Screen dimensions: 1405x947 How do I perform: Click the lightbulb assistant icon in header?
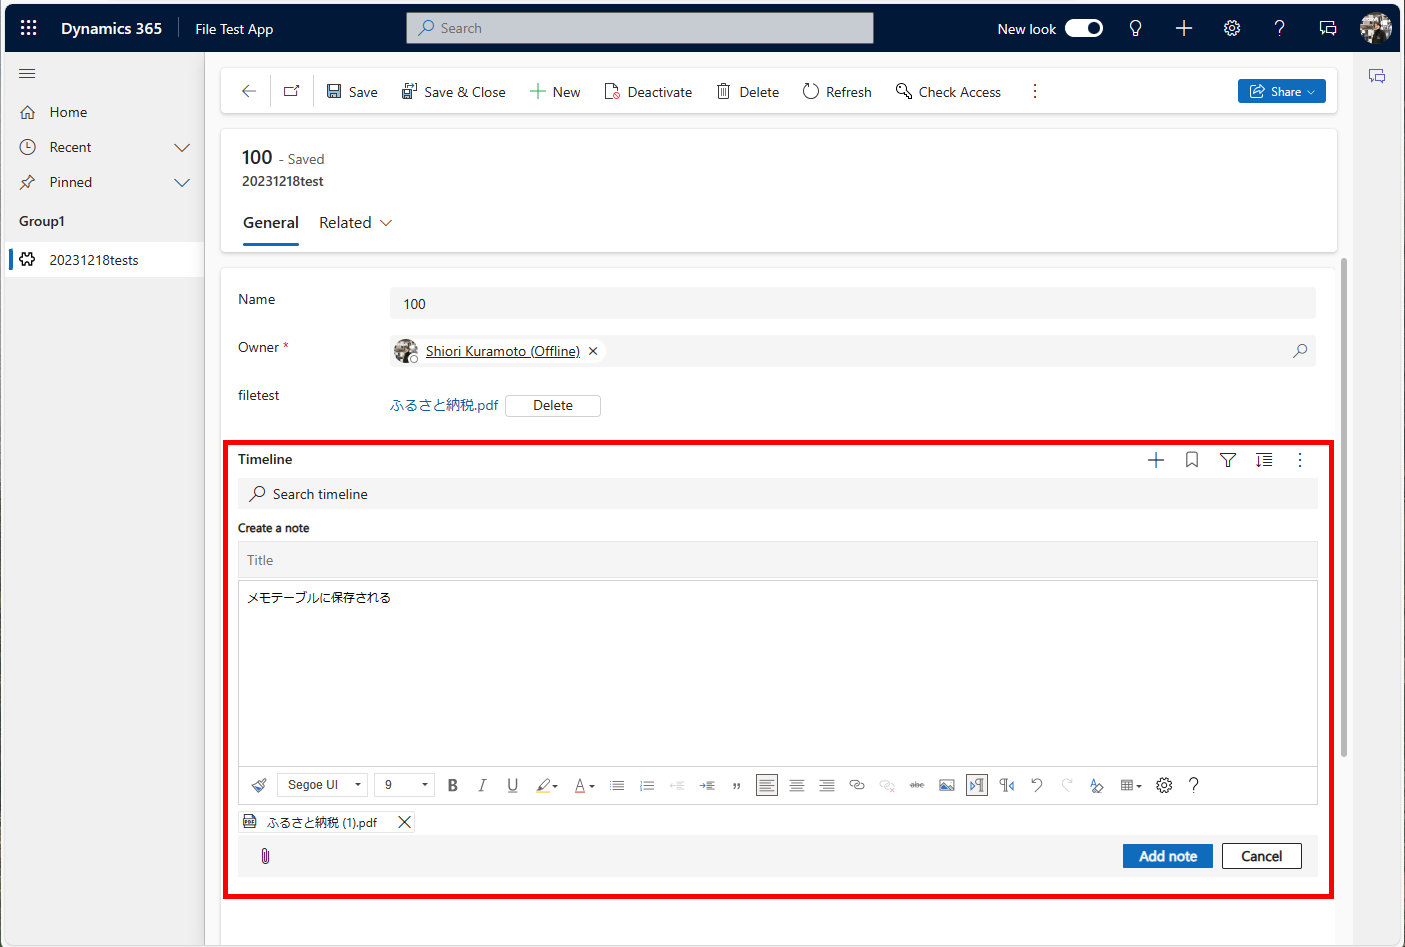pyautogui.click(x=1135, y=28)
